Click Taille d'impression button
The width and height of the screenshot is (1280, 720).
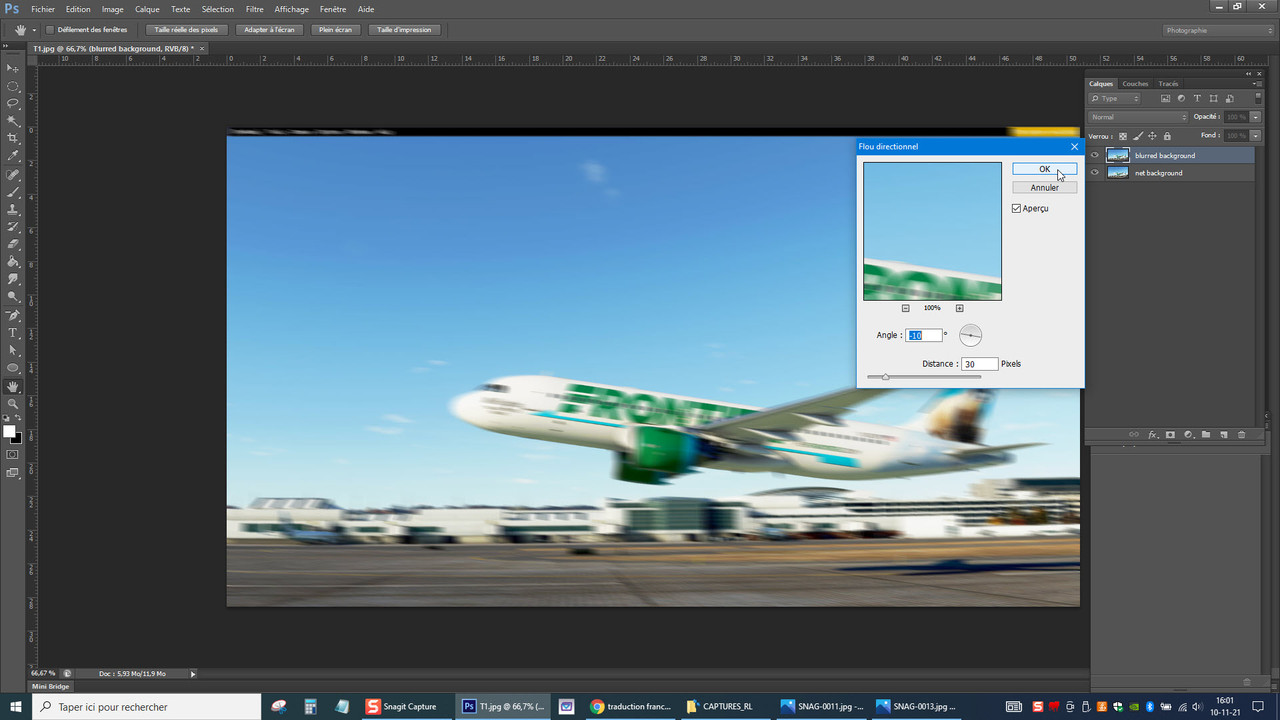click(x=404, y=30)
